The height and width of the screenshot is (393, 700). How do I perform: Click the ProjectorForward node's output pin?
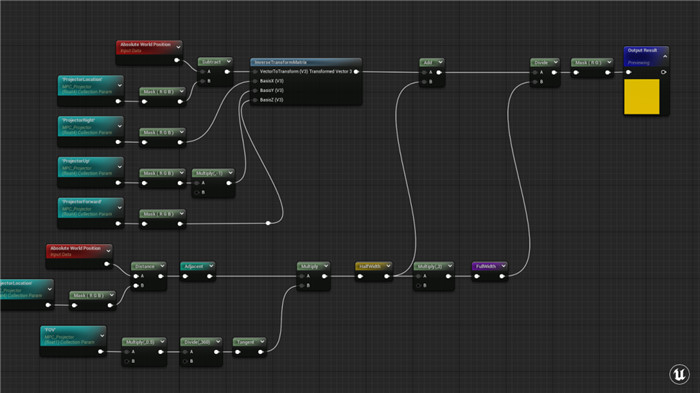[118, 224]
